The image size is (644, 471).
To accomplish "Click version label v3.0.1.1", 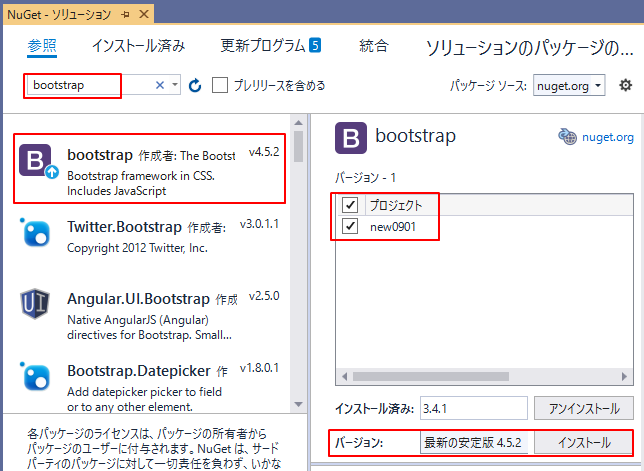I will tap(259, 224).
